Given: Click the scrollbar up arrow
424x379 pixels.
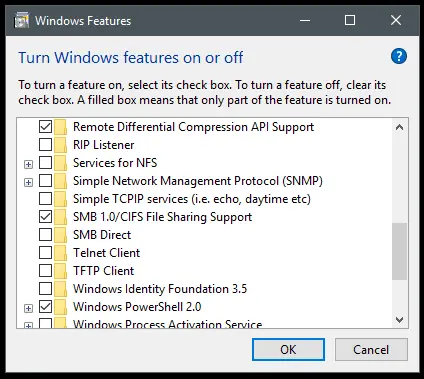Looking at the screenshot, I should pyautogui.click(x=399, y=127).
